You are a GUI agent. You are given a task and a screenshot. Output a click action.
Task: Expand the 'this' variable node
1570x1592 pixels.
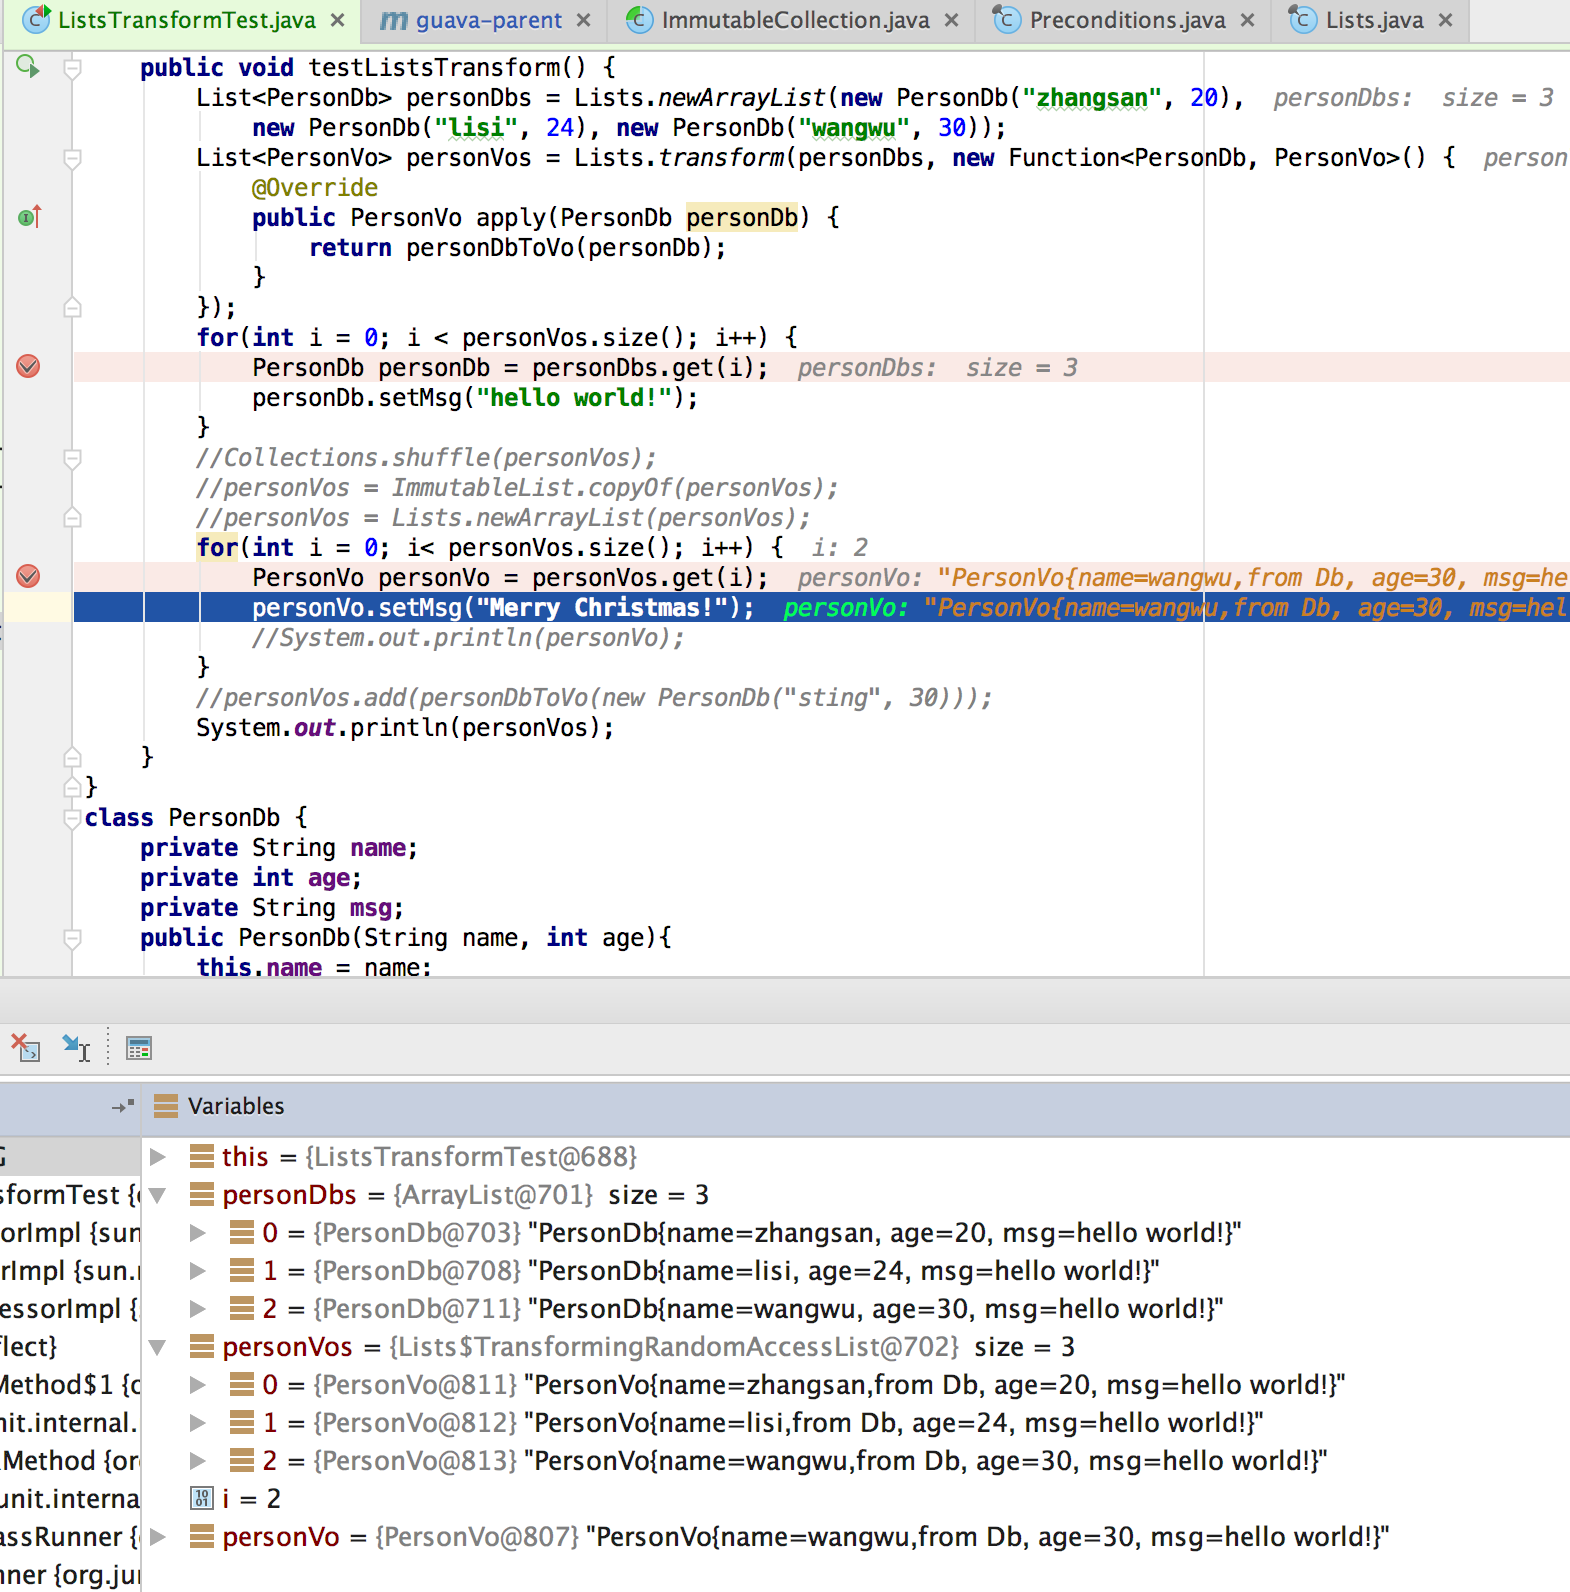(158, 1157)
